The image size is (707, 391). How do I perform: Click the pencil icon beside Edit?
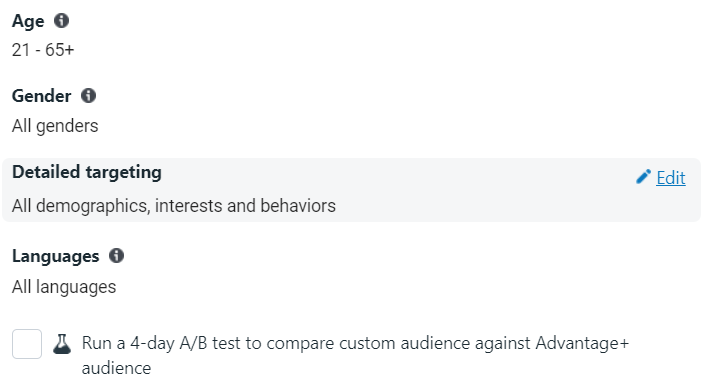tap(643, 177)
